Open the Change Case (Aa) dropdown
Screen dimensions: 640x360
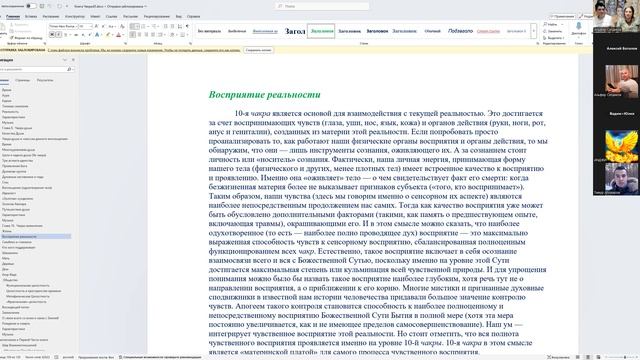112,26
